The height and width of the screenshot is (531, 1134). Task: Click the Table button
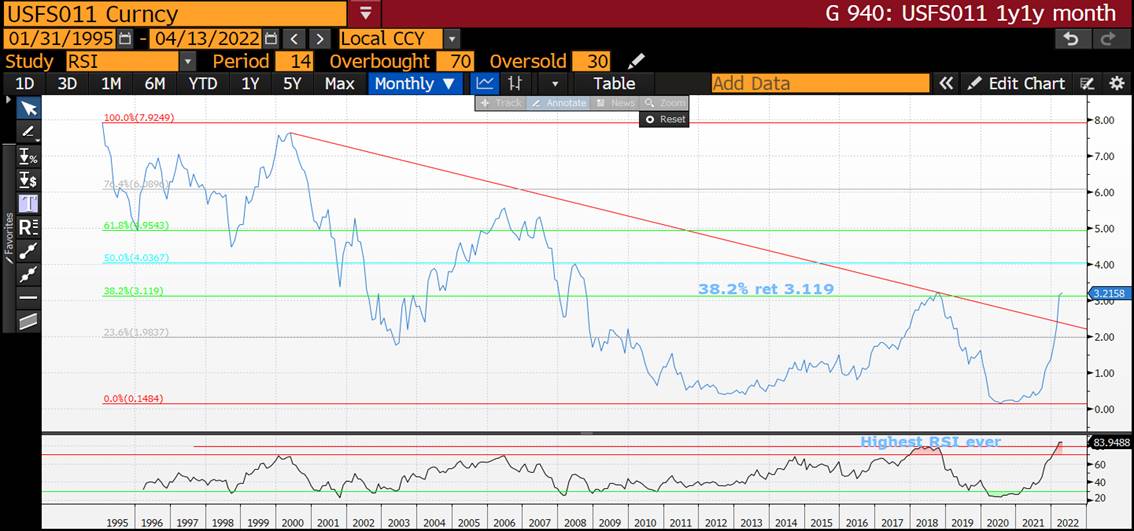pos(614,84)
